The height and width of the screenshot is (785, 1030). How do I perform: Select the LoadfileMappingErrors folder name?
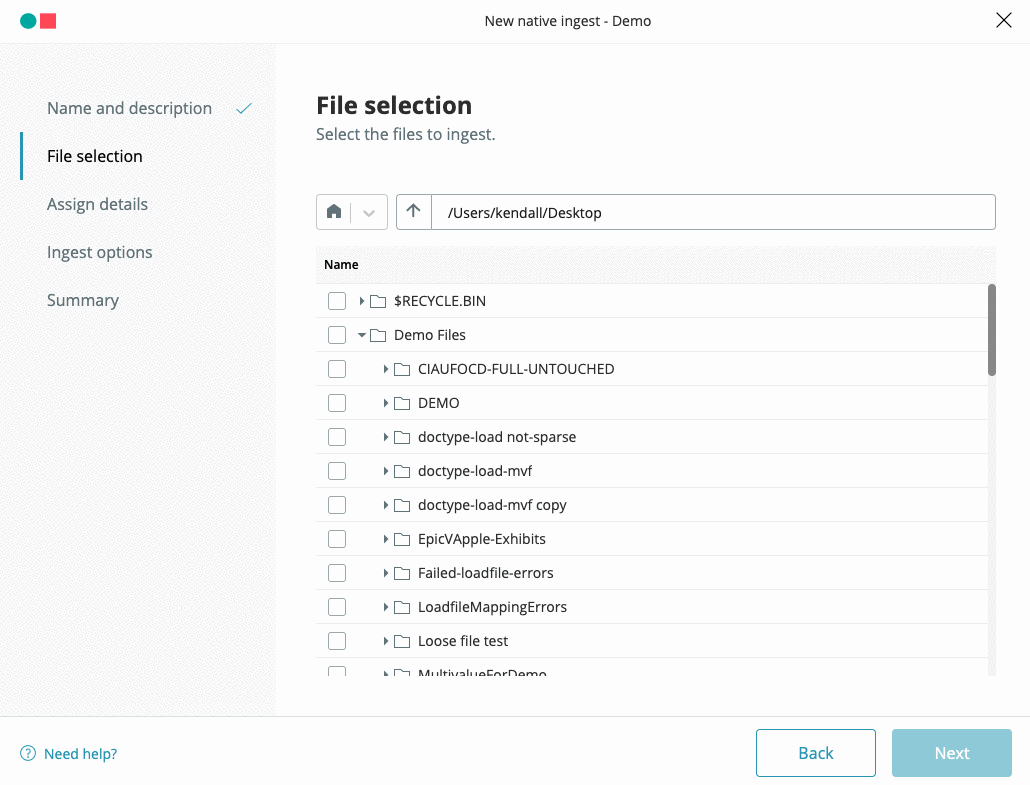[493, 607]
